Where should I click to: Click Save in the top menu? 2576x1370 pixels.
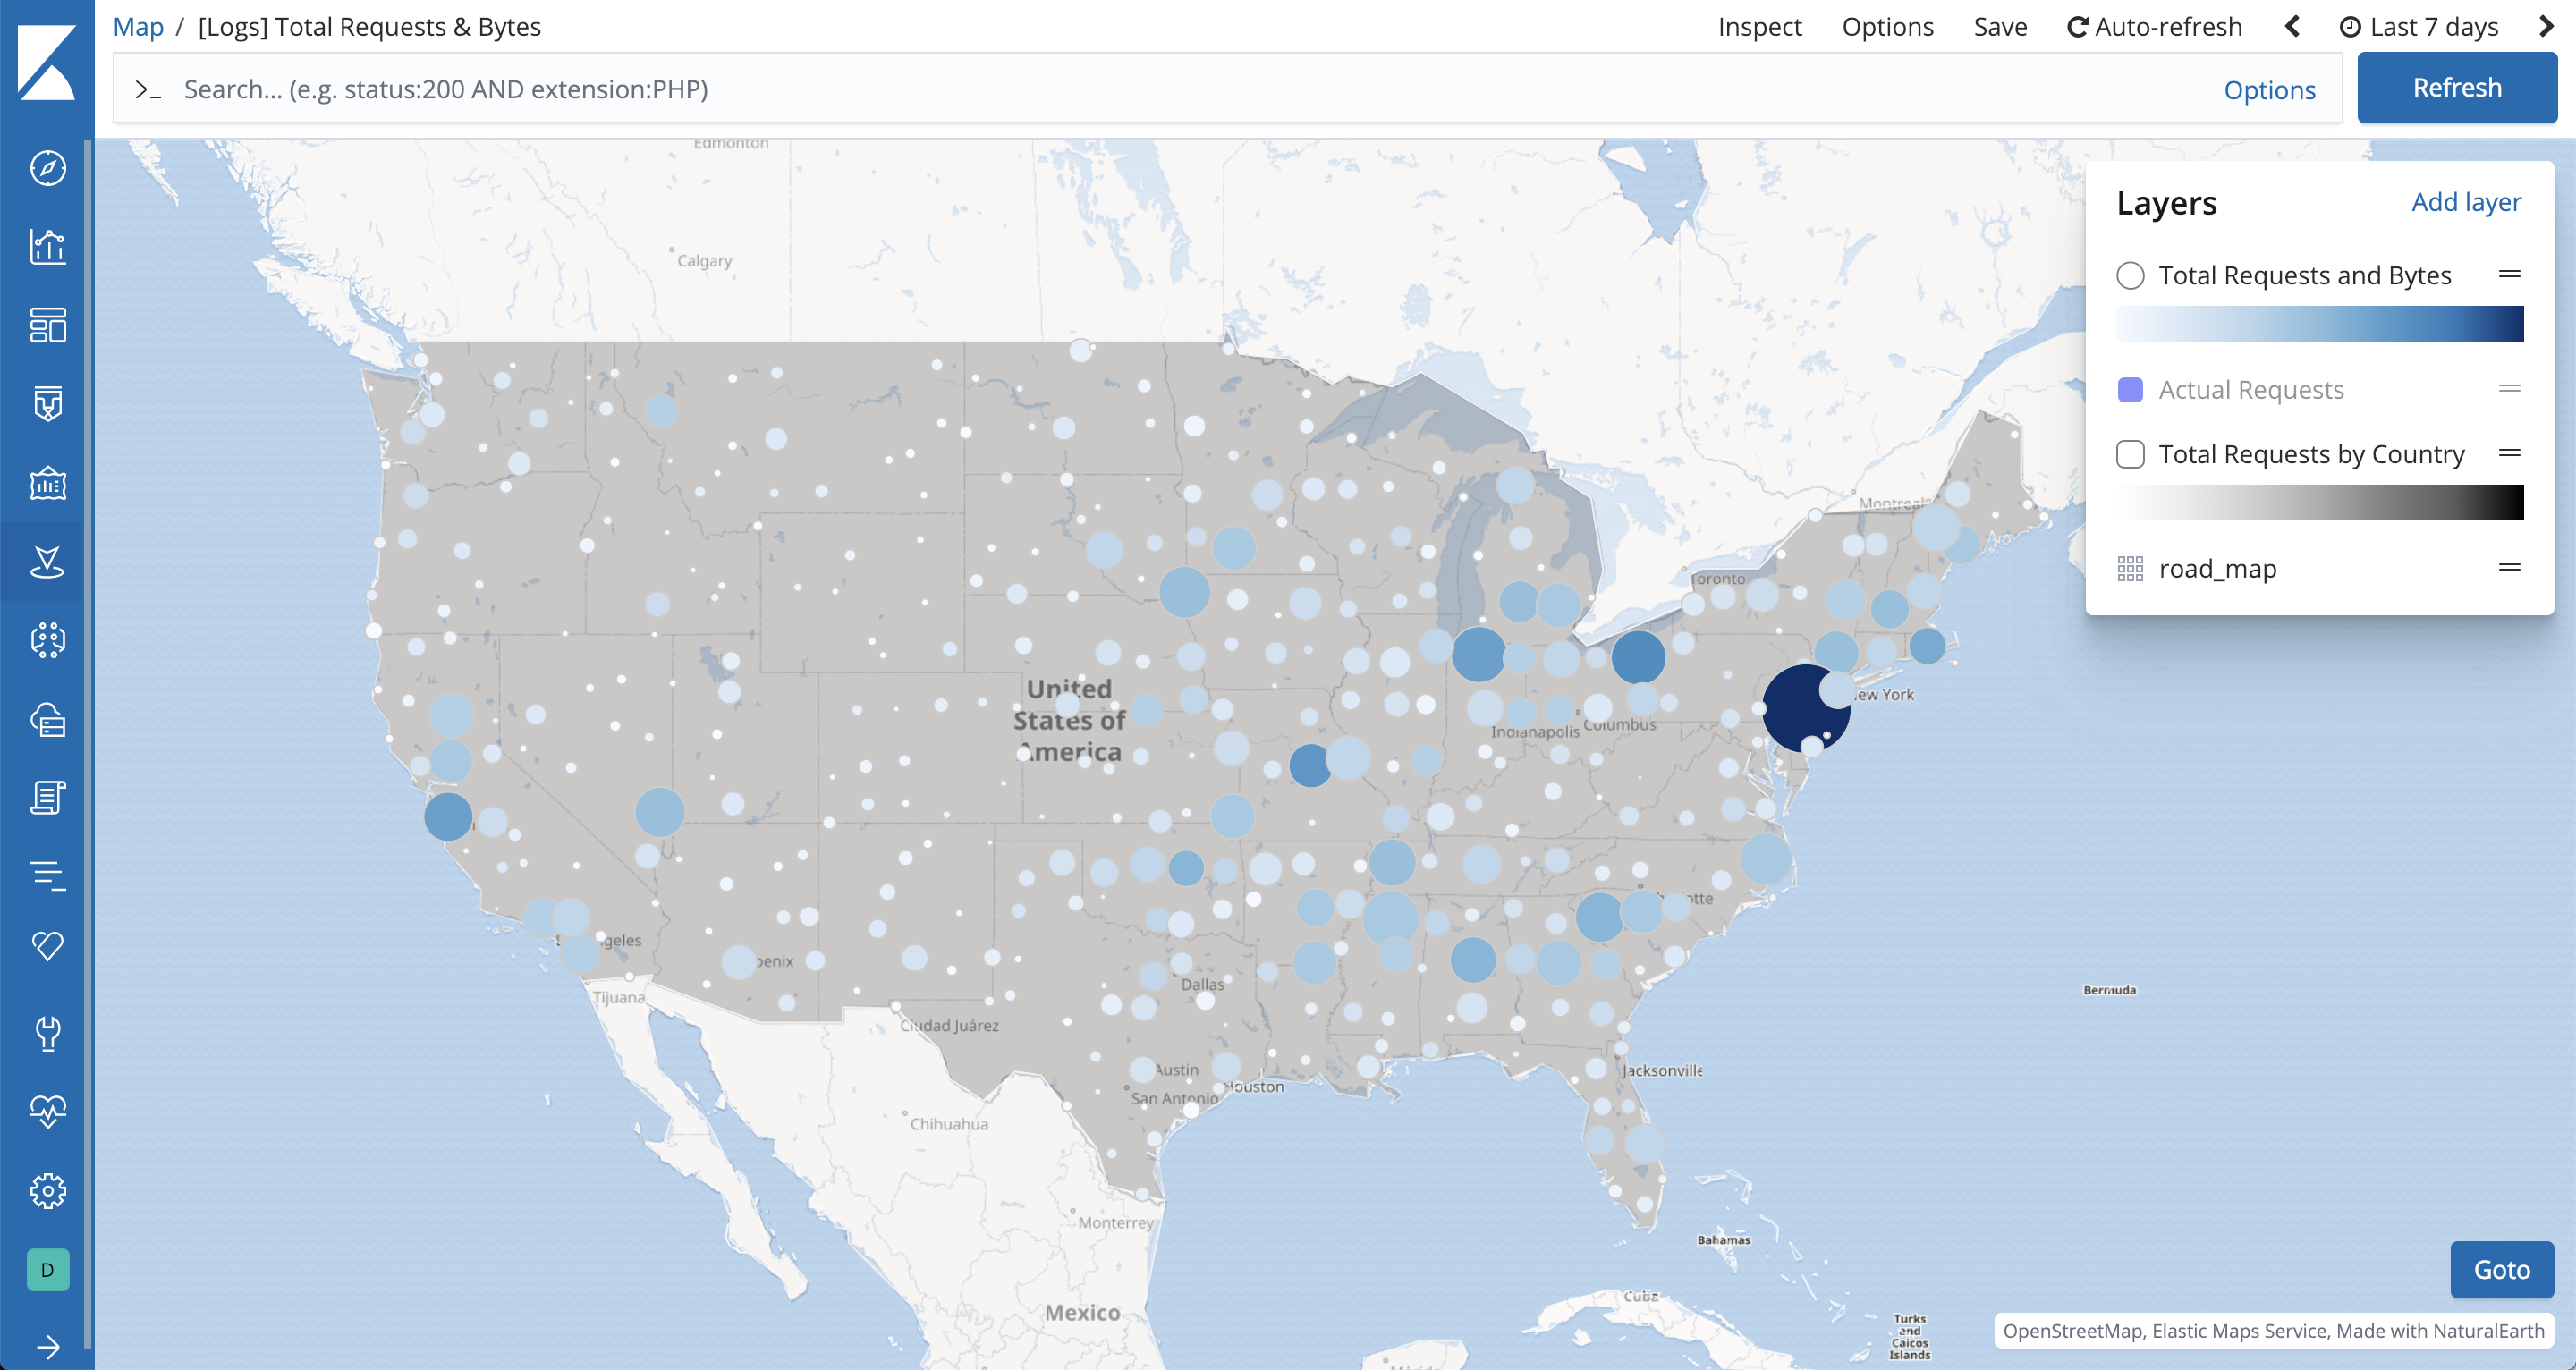tap(2000, 27)
